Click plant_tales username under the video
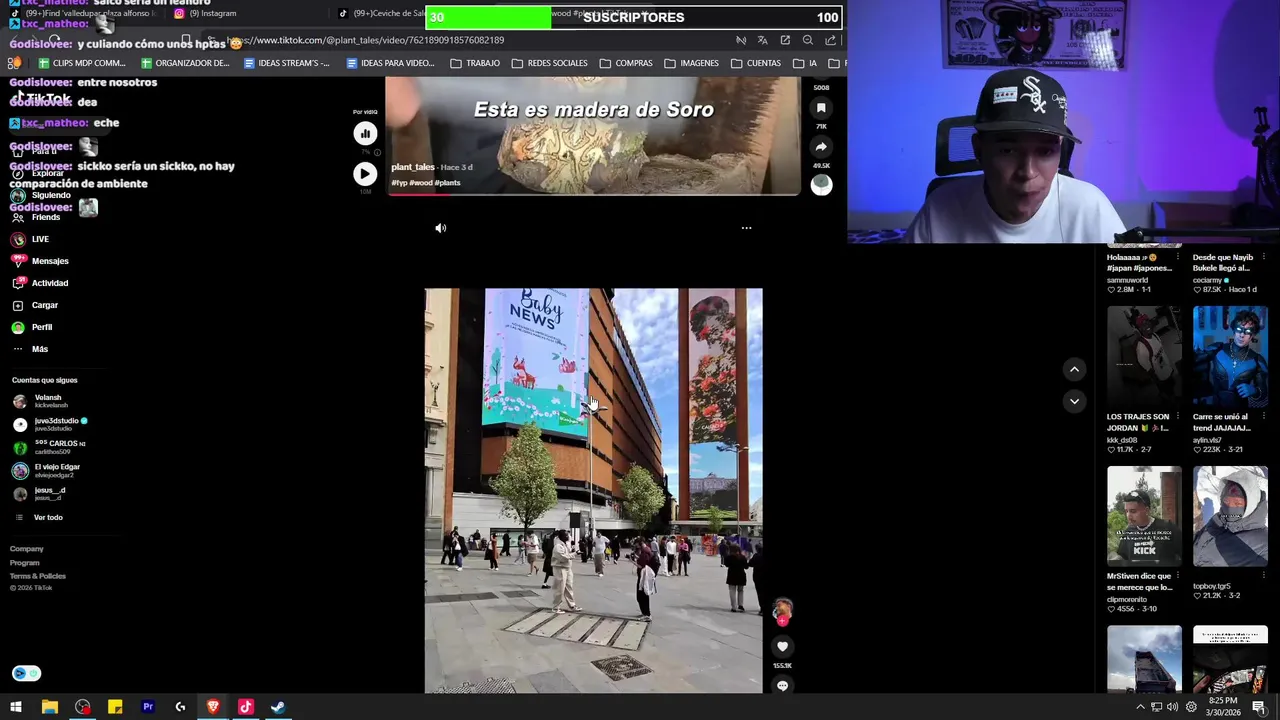Image resolution: width=1280 pixels, height=720 pixels. 413,167
